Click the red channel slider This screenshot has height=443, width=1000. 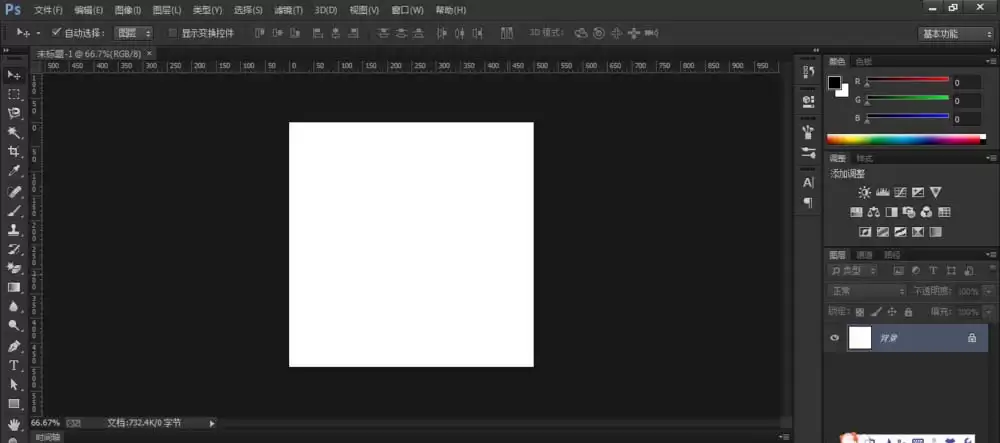click(x=908, y=80)
